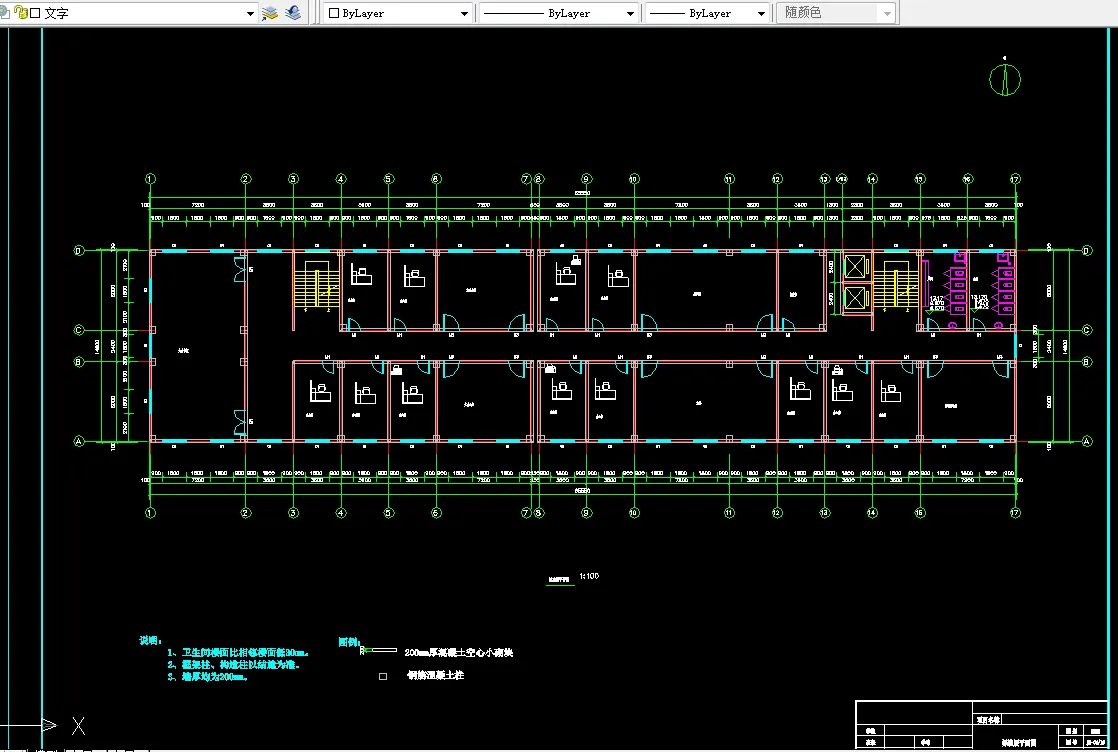Select note line 3 about 墙厚均为200mm

tap(208, 676)
